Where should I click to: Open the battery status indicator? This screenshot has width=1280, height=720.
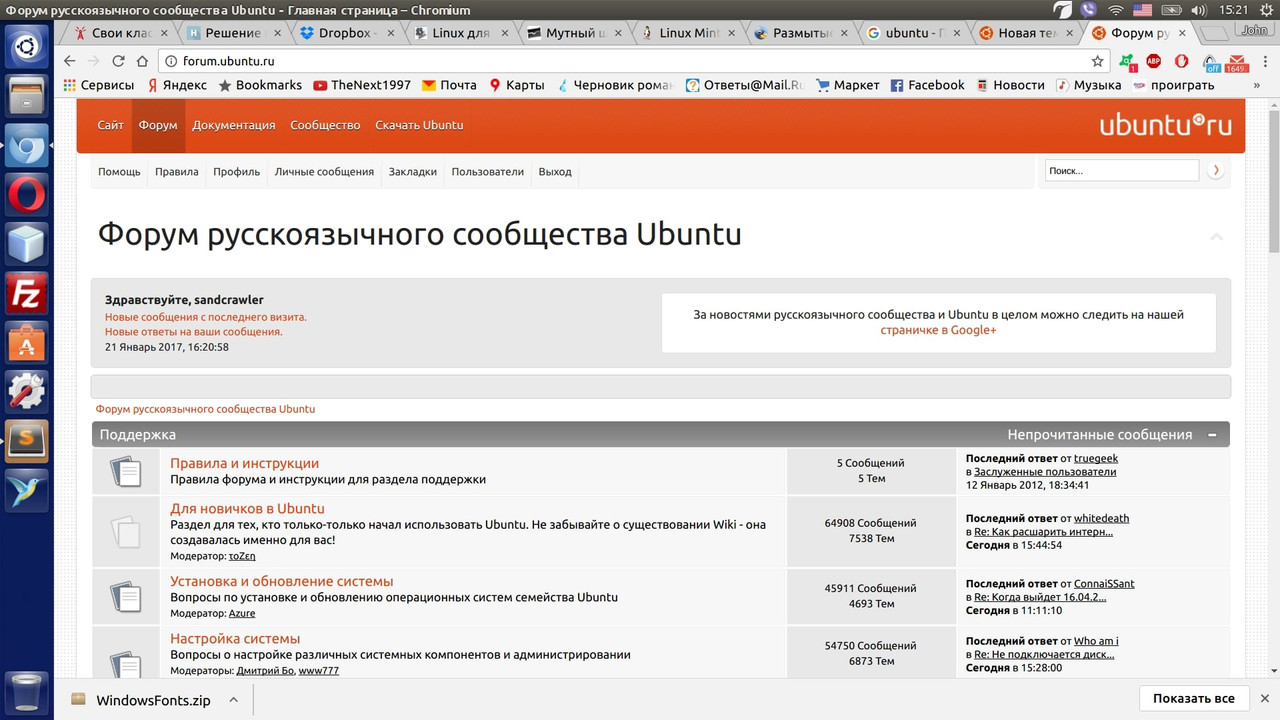pyautogui.click(x=1170, y=10)
